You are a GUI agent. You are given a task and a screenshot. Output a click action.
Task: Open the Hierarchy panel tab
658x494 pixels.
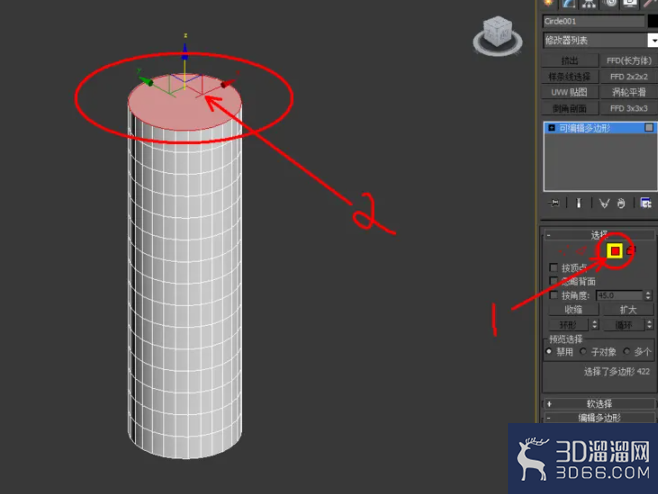click(x=589, y=3)
